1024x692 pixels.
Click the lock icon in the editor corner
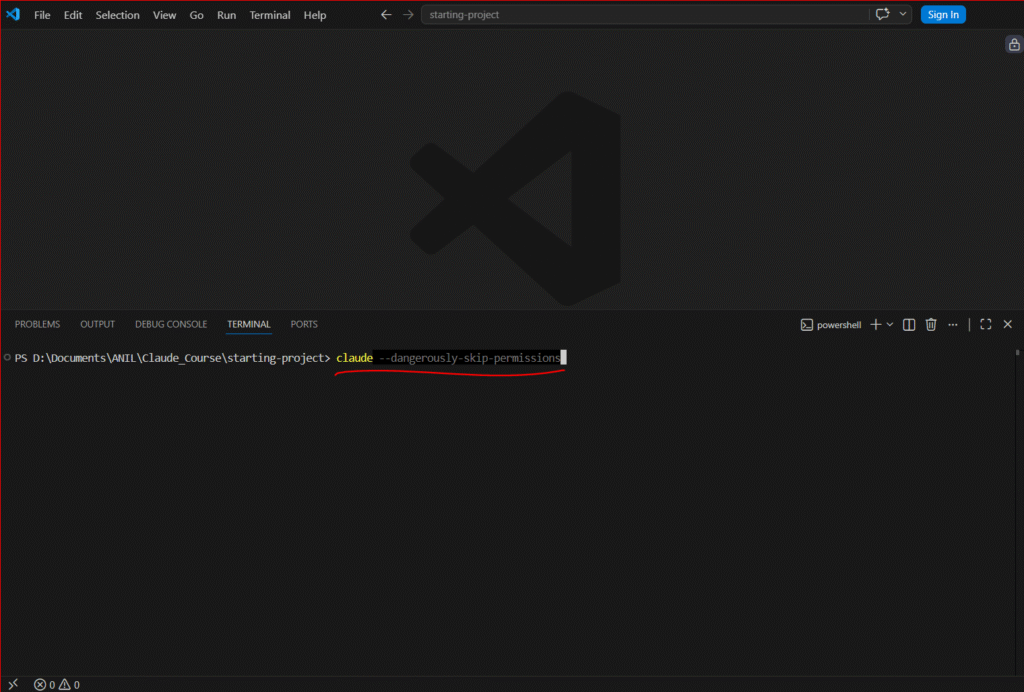click(x=1014, y=44)
